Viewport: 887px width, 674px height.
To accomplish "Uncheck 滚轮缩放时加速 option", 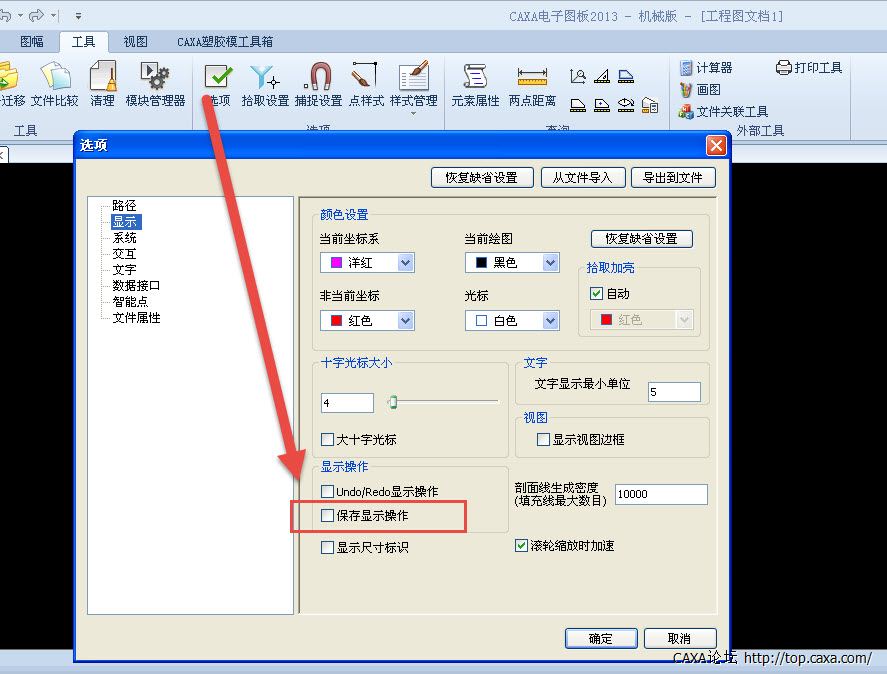I will 521,546.
